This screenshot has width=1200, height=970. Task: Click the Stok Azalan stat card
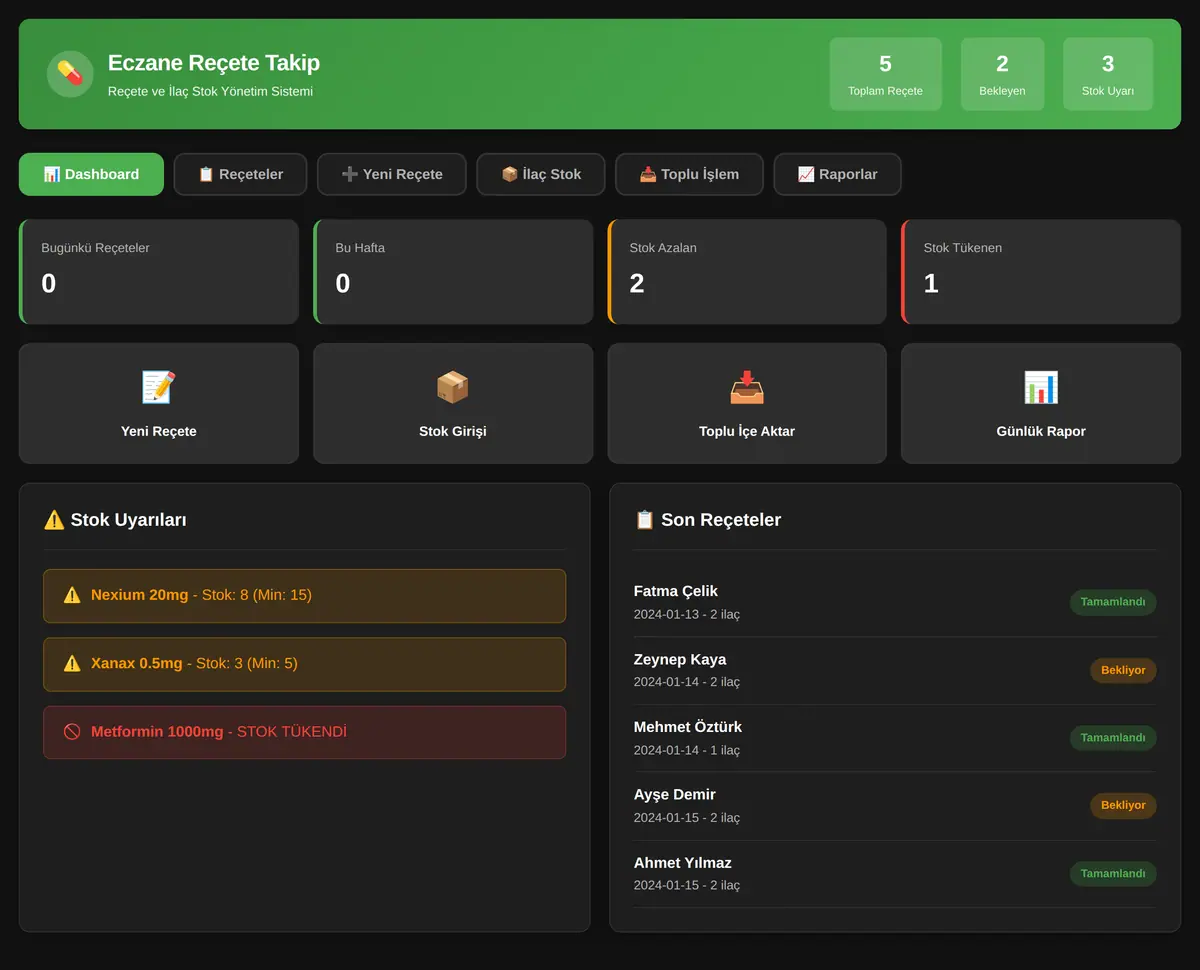coord(747,272)
